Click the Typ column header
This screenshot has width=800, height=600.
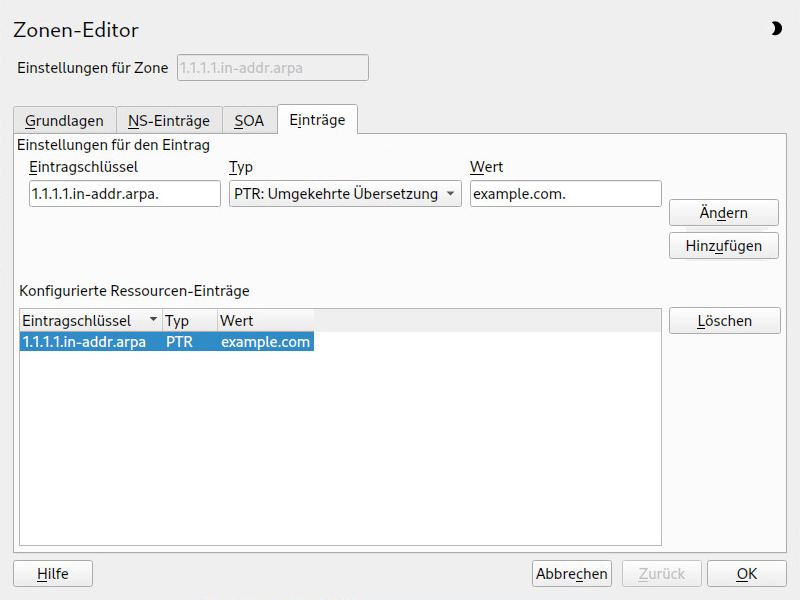190,320
